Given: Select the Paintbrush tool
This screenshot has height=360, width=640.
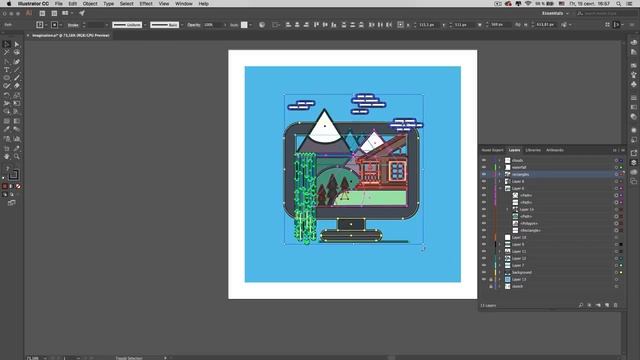Looking at the screenshot, I should [x=17, y=78].
